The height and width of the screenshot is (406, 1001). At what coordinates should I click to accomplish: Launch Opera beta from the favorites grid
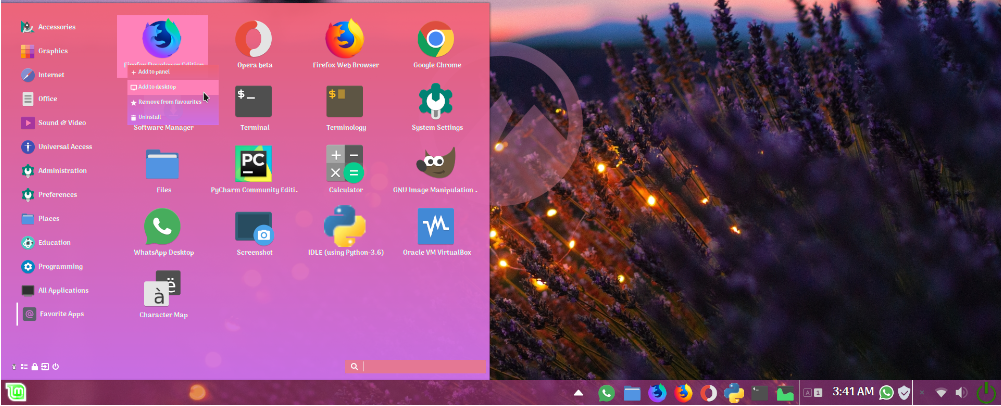[x=254, y=45]
